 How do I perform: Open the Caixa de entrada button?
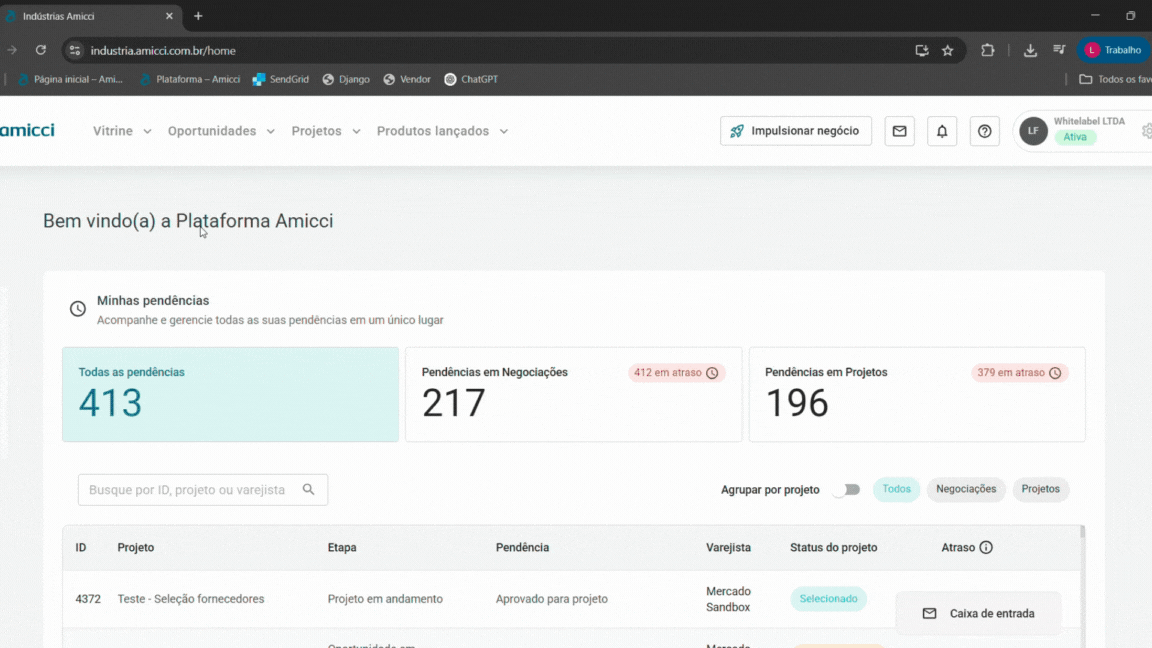point(978,613)
